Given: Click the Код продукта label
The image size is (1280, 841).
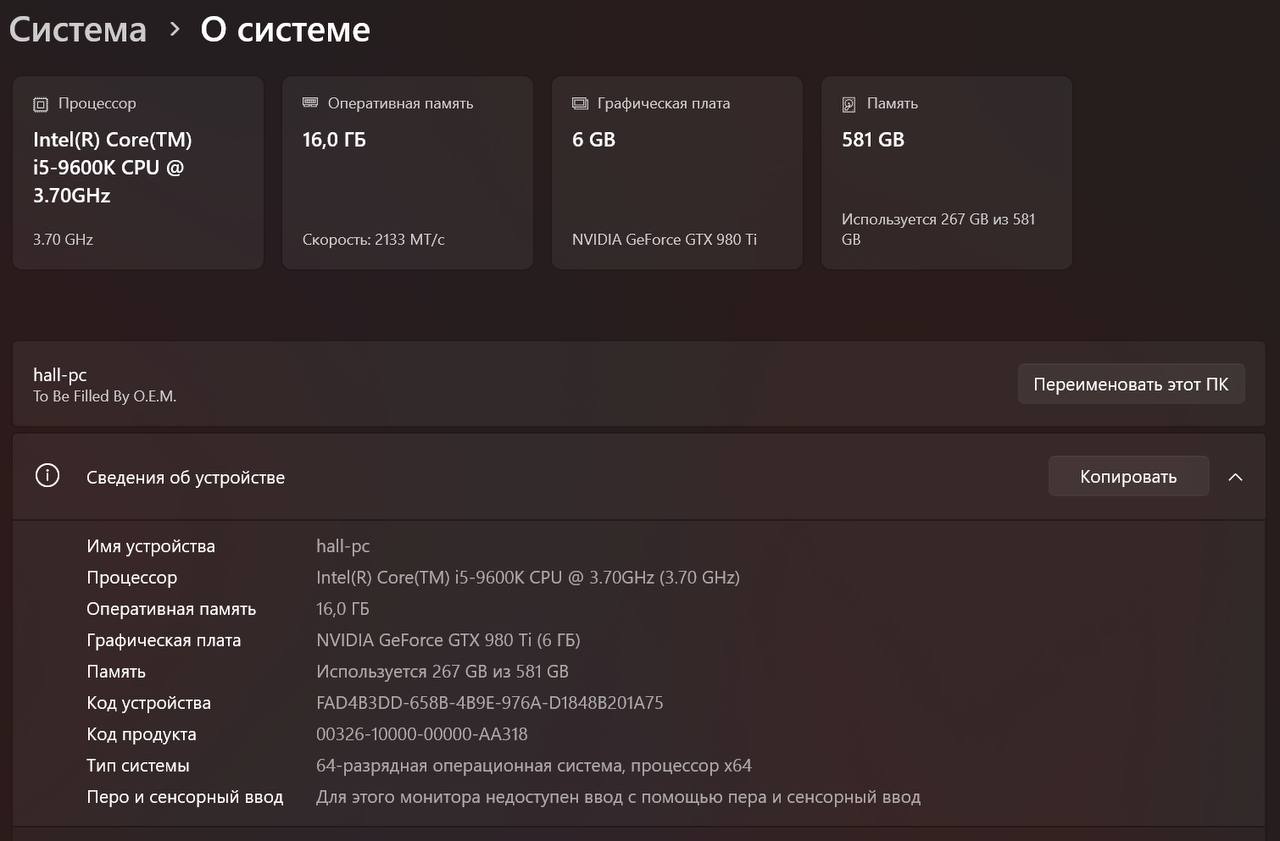Looking at the screenshot, I should pos(142,734).
